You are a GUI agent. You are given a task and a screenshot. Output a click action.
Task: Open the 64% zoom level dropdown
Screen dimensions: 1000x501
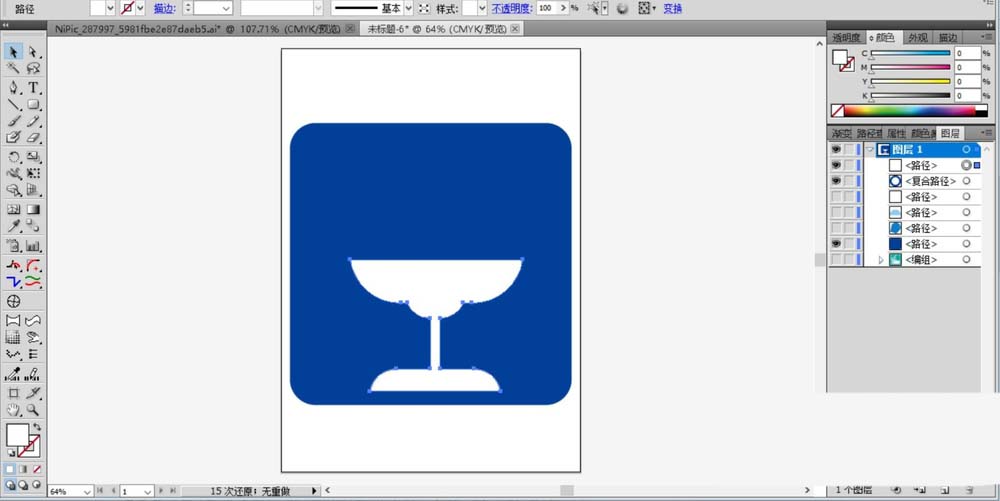pyautogui.click(x=87, y=491)
